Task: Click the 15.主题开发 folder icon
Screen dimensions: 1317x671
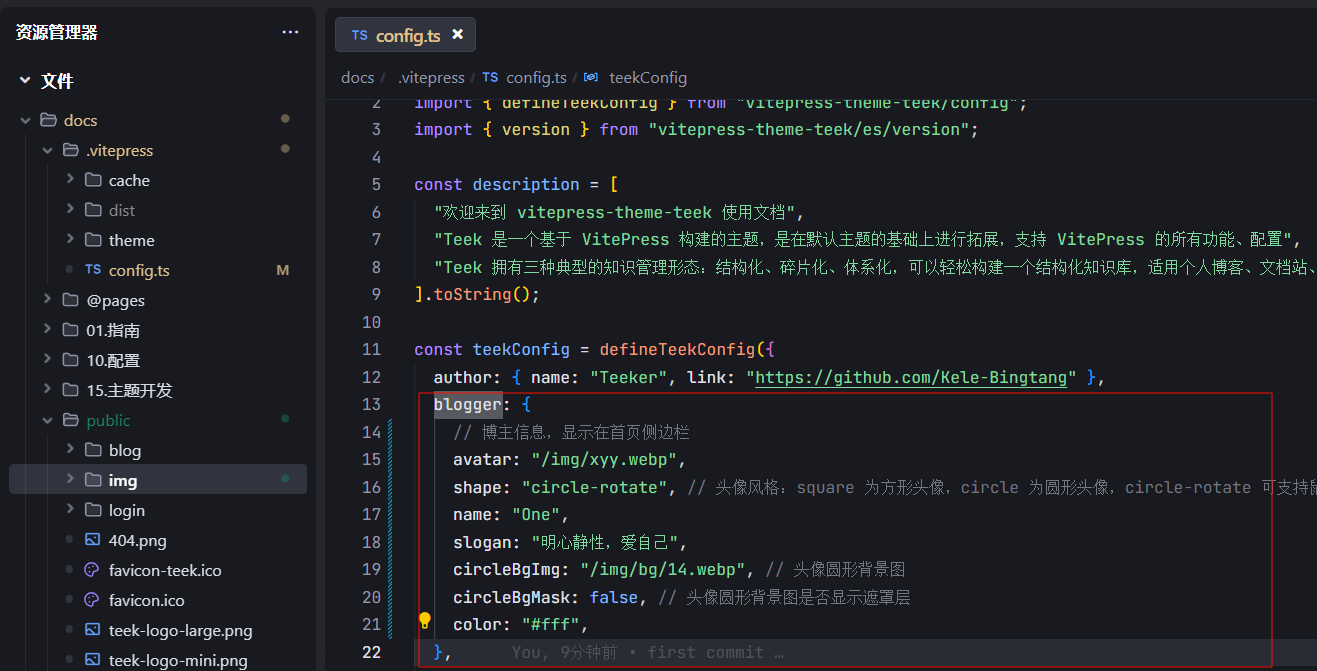Action: [x=70, y=390]
